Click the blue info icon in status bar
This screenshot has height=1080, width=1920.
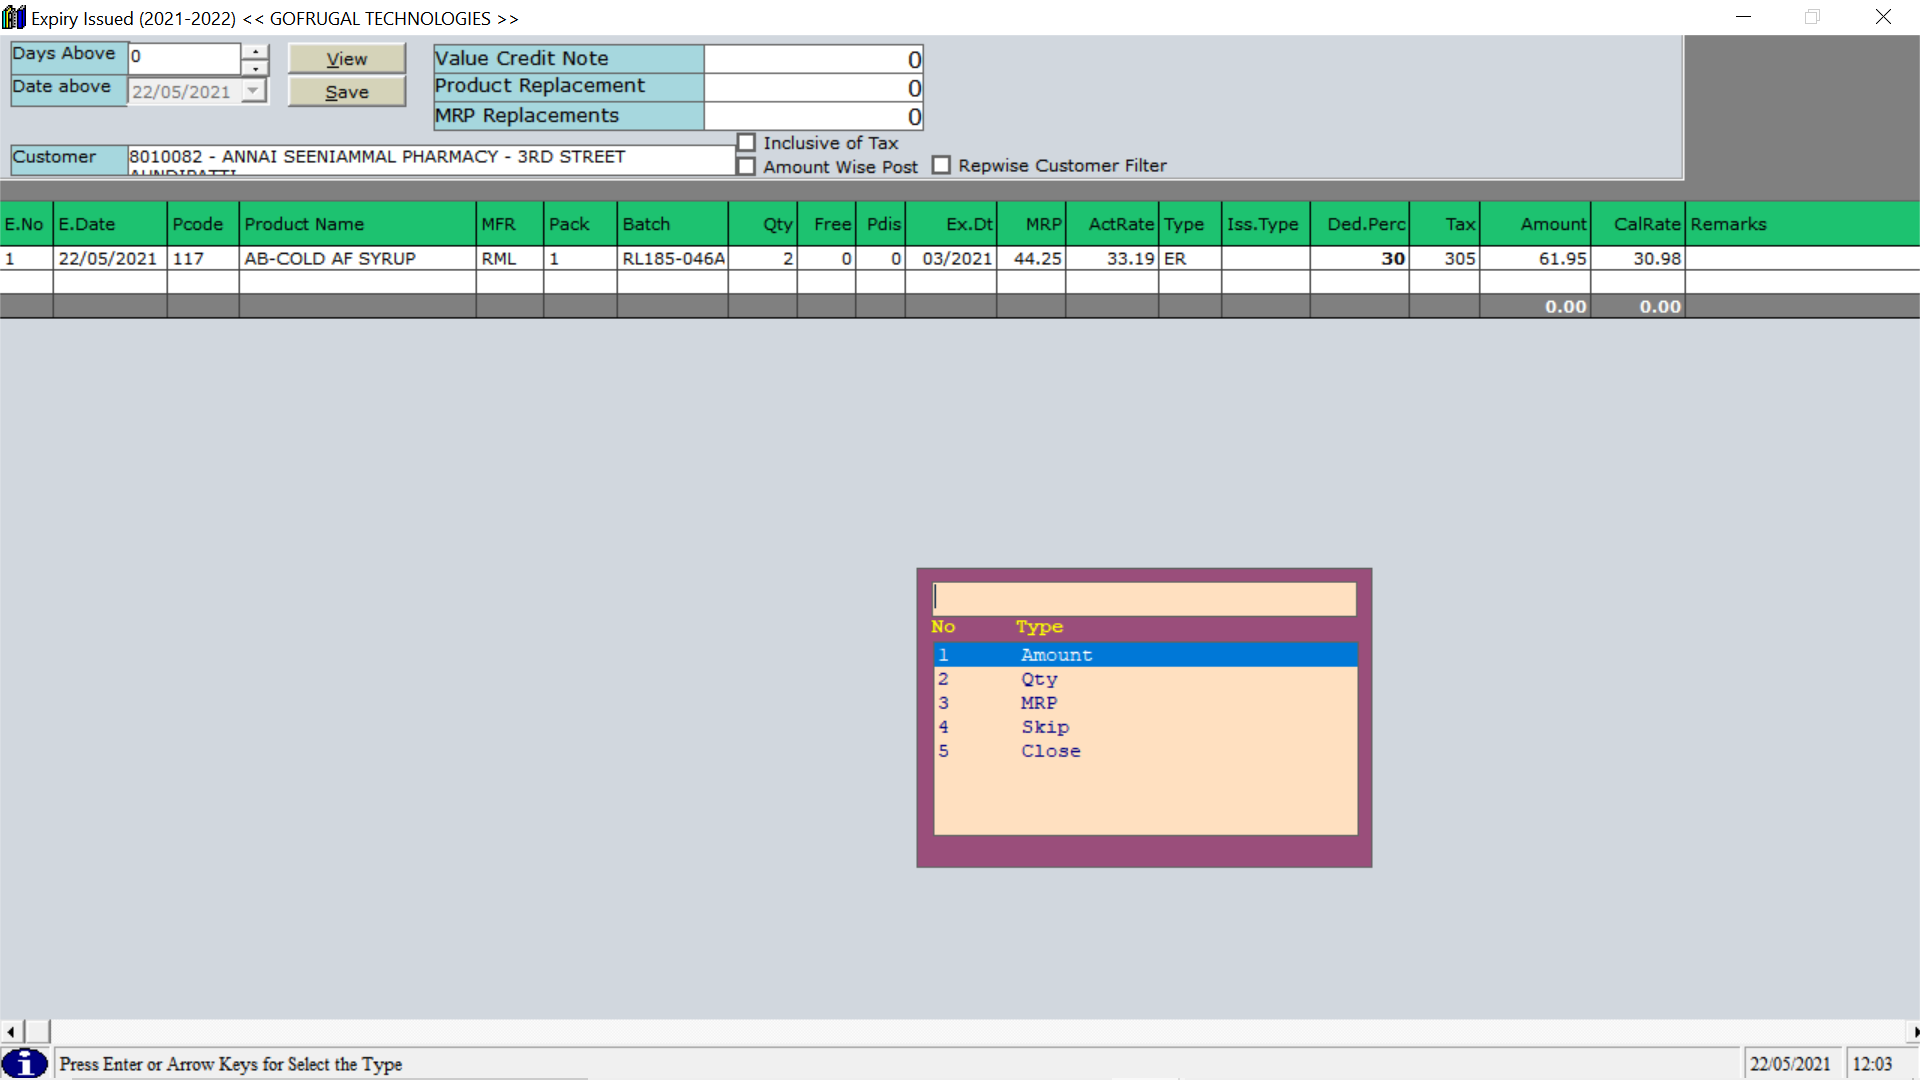[25, 1063]
